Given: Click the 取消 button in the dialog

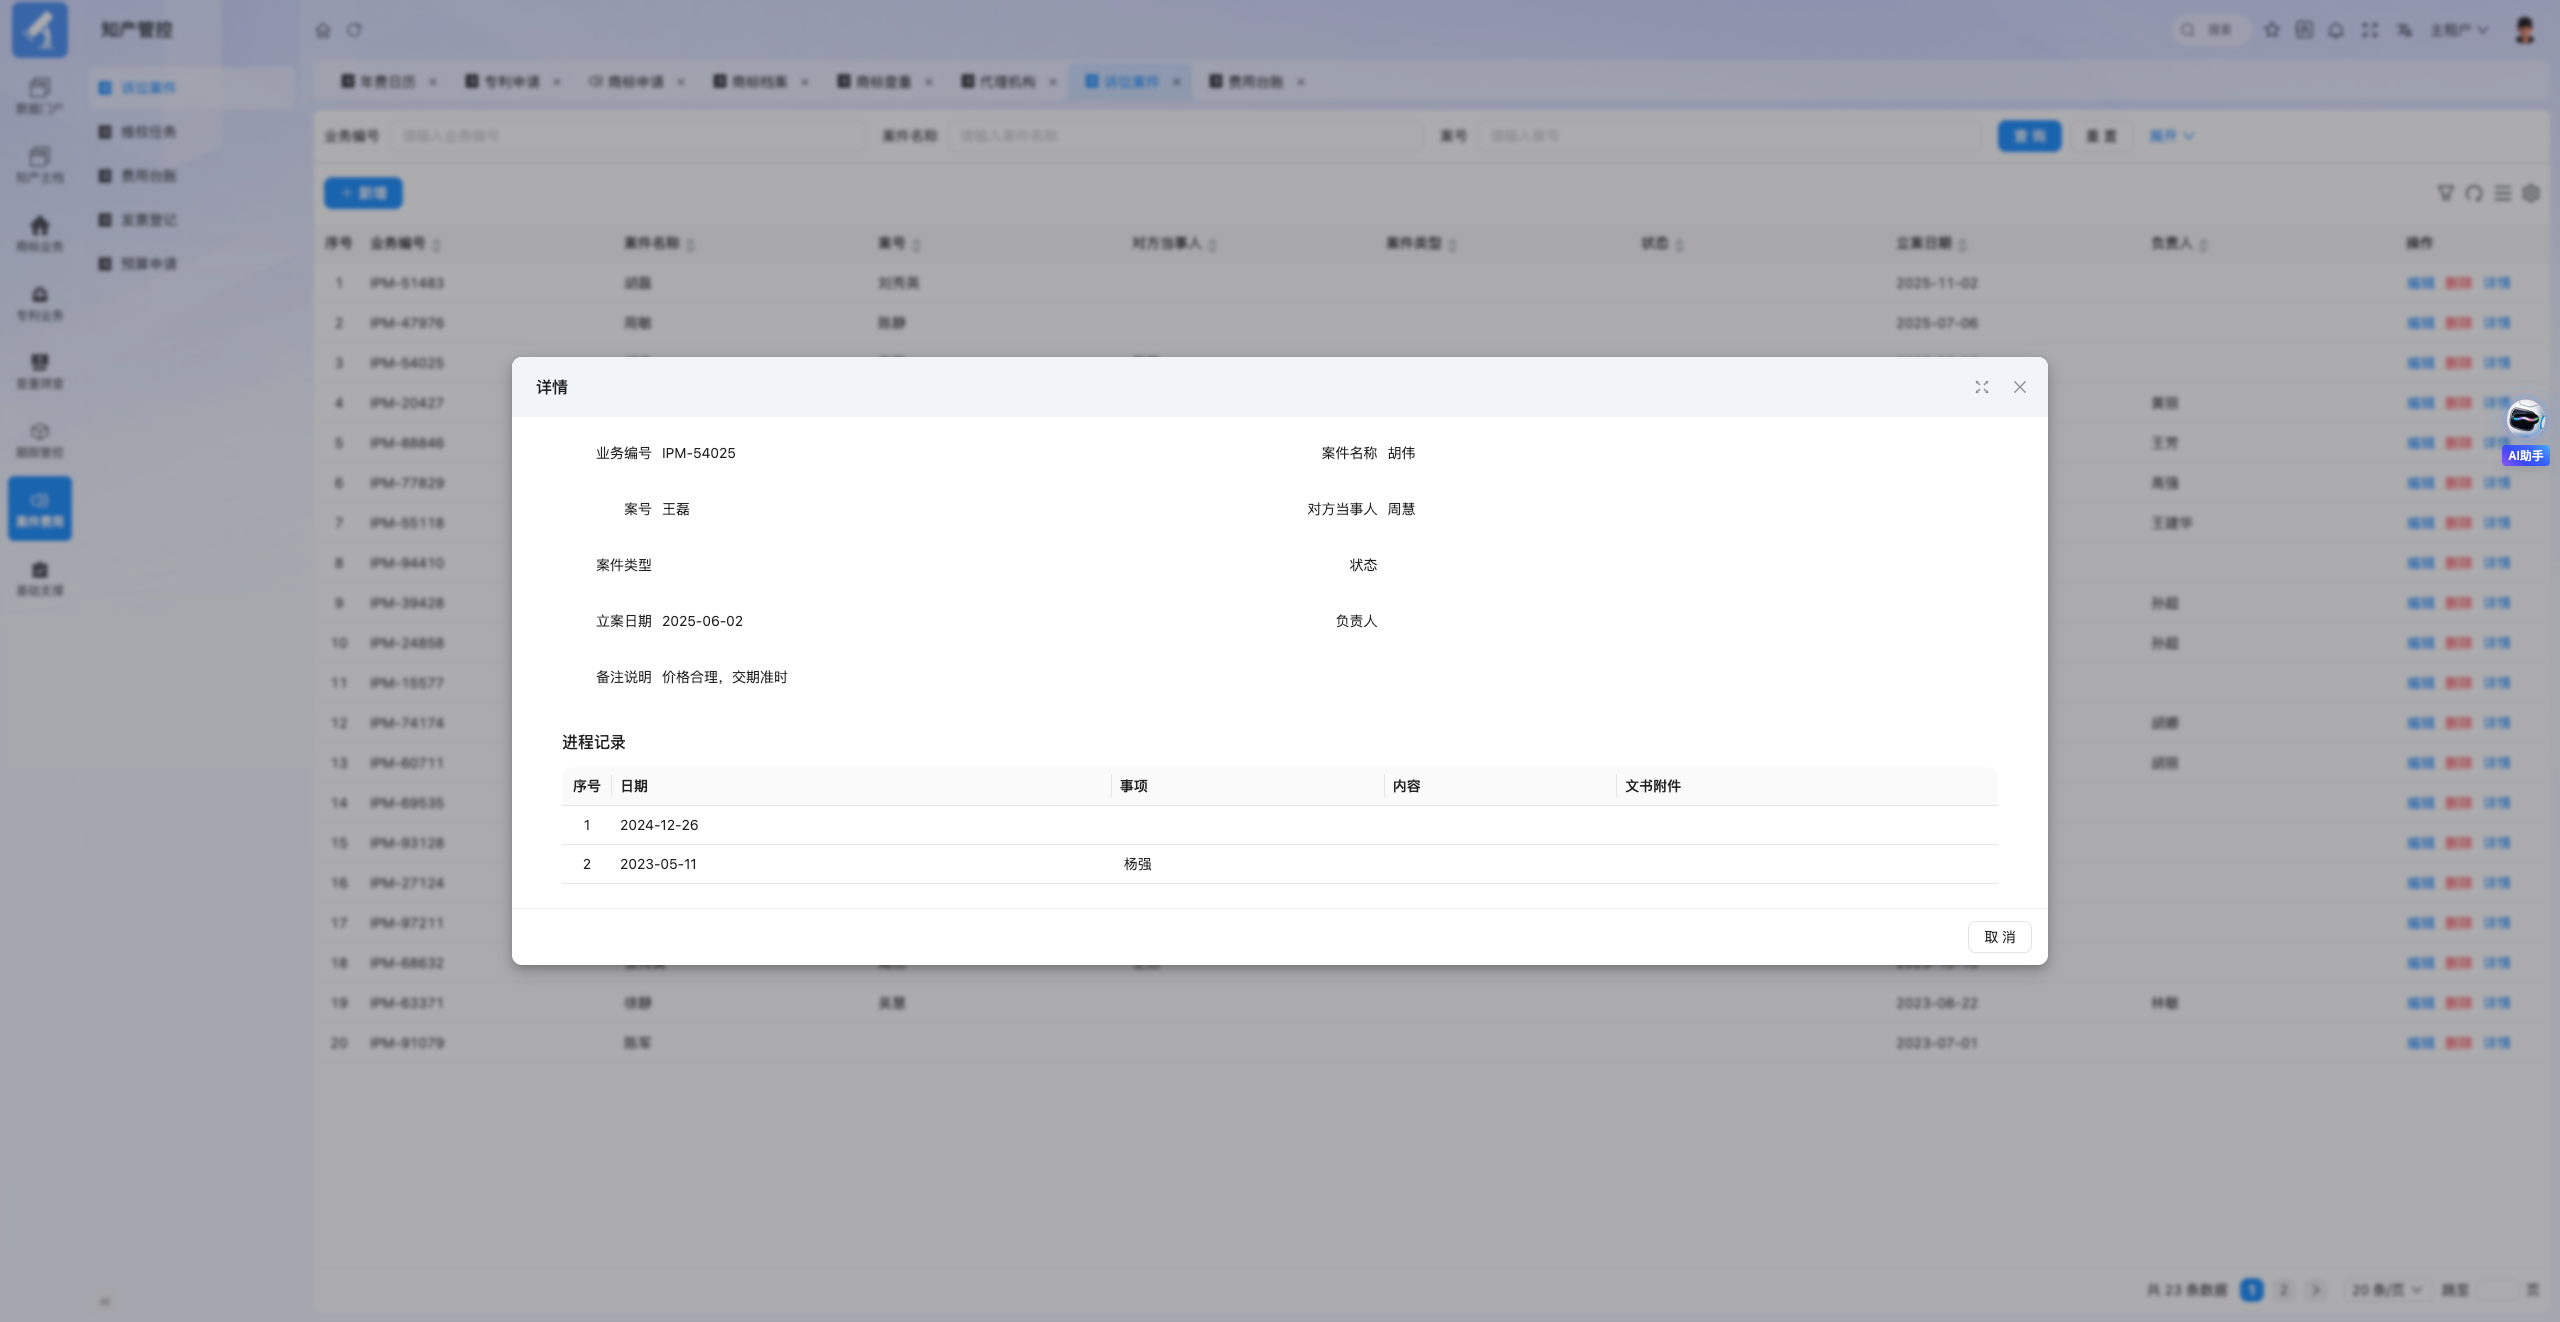Looking at the screenshot, I should coord(1999,937).
